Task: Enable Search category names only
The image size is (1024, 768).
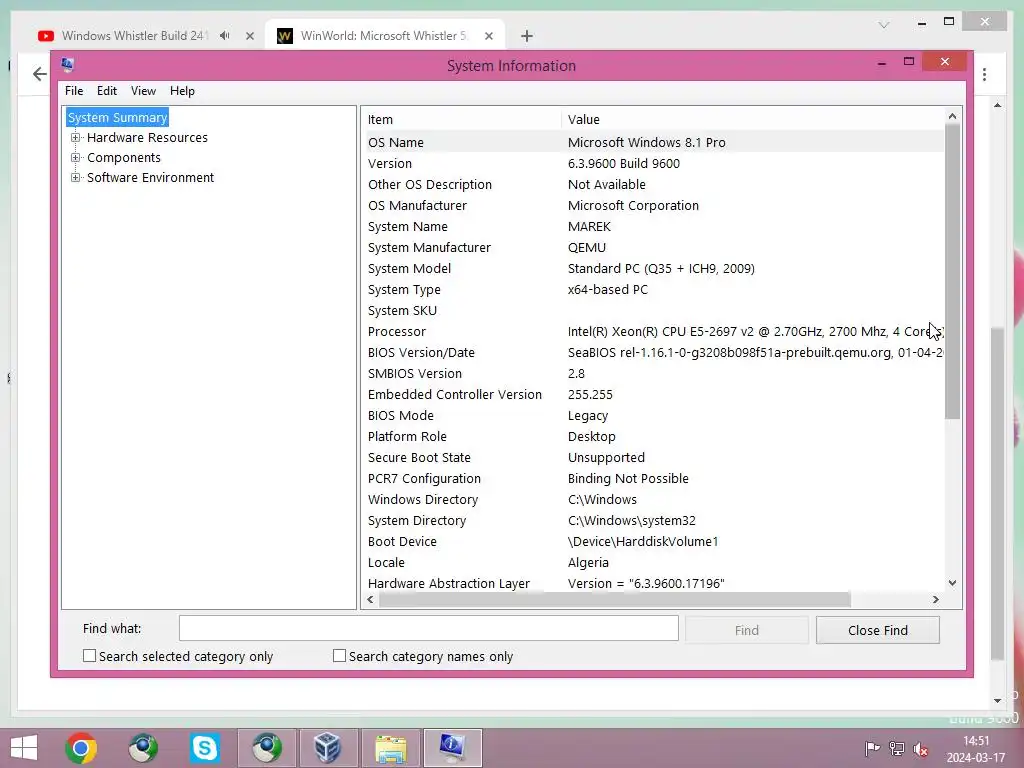Action: [x=340, y=656]
